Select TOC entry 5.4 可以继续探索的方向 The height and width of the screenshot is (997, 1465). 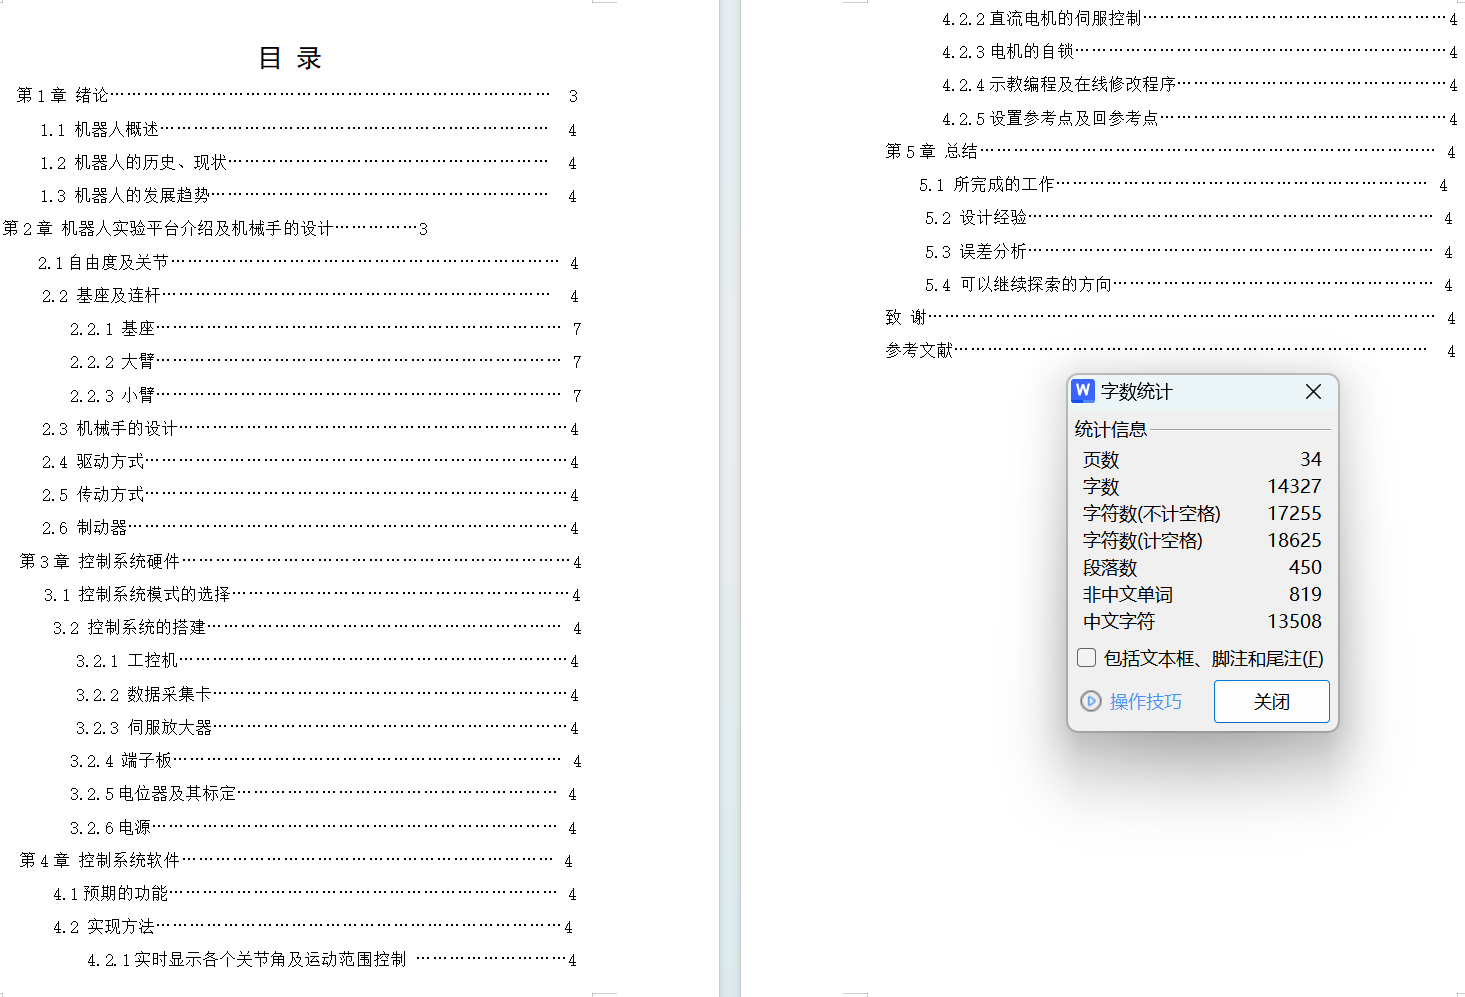(x=1189, y=285)
